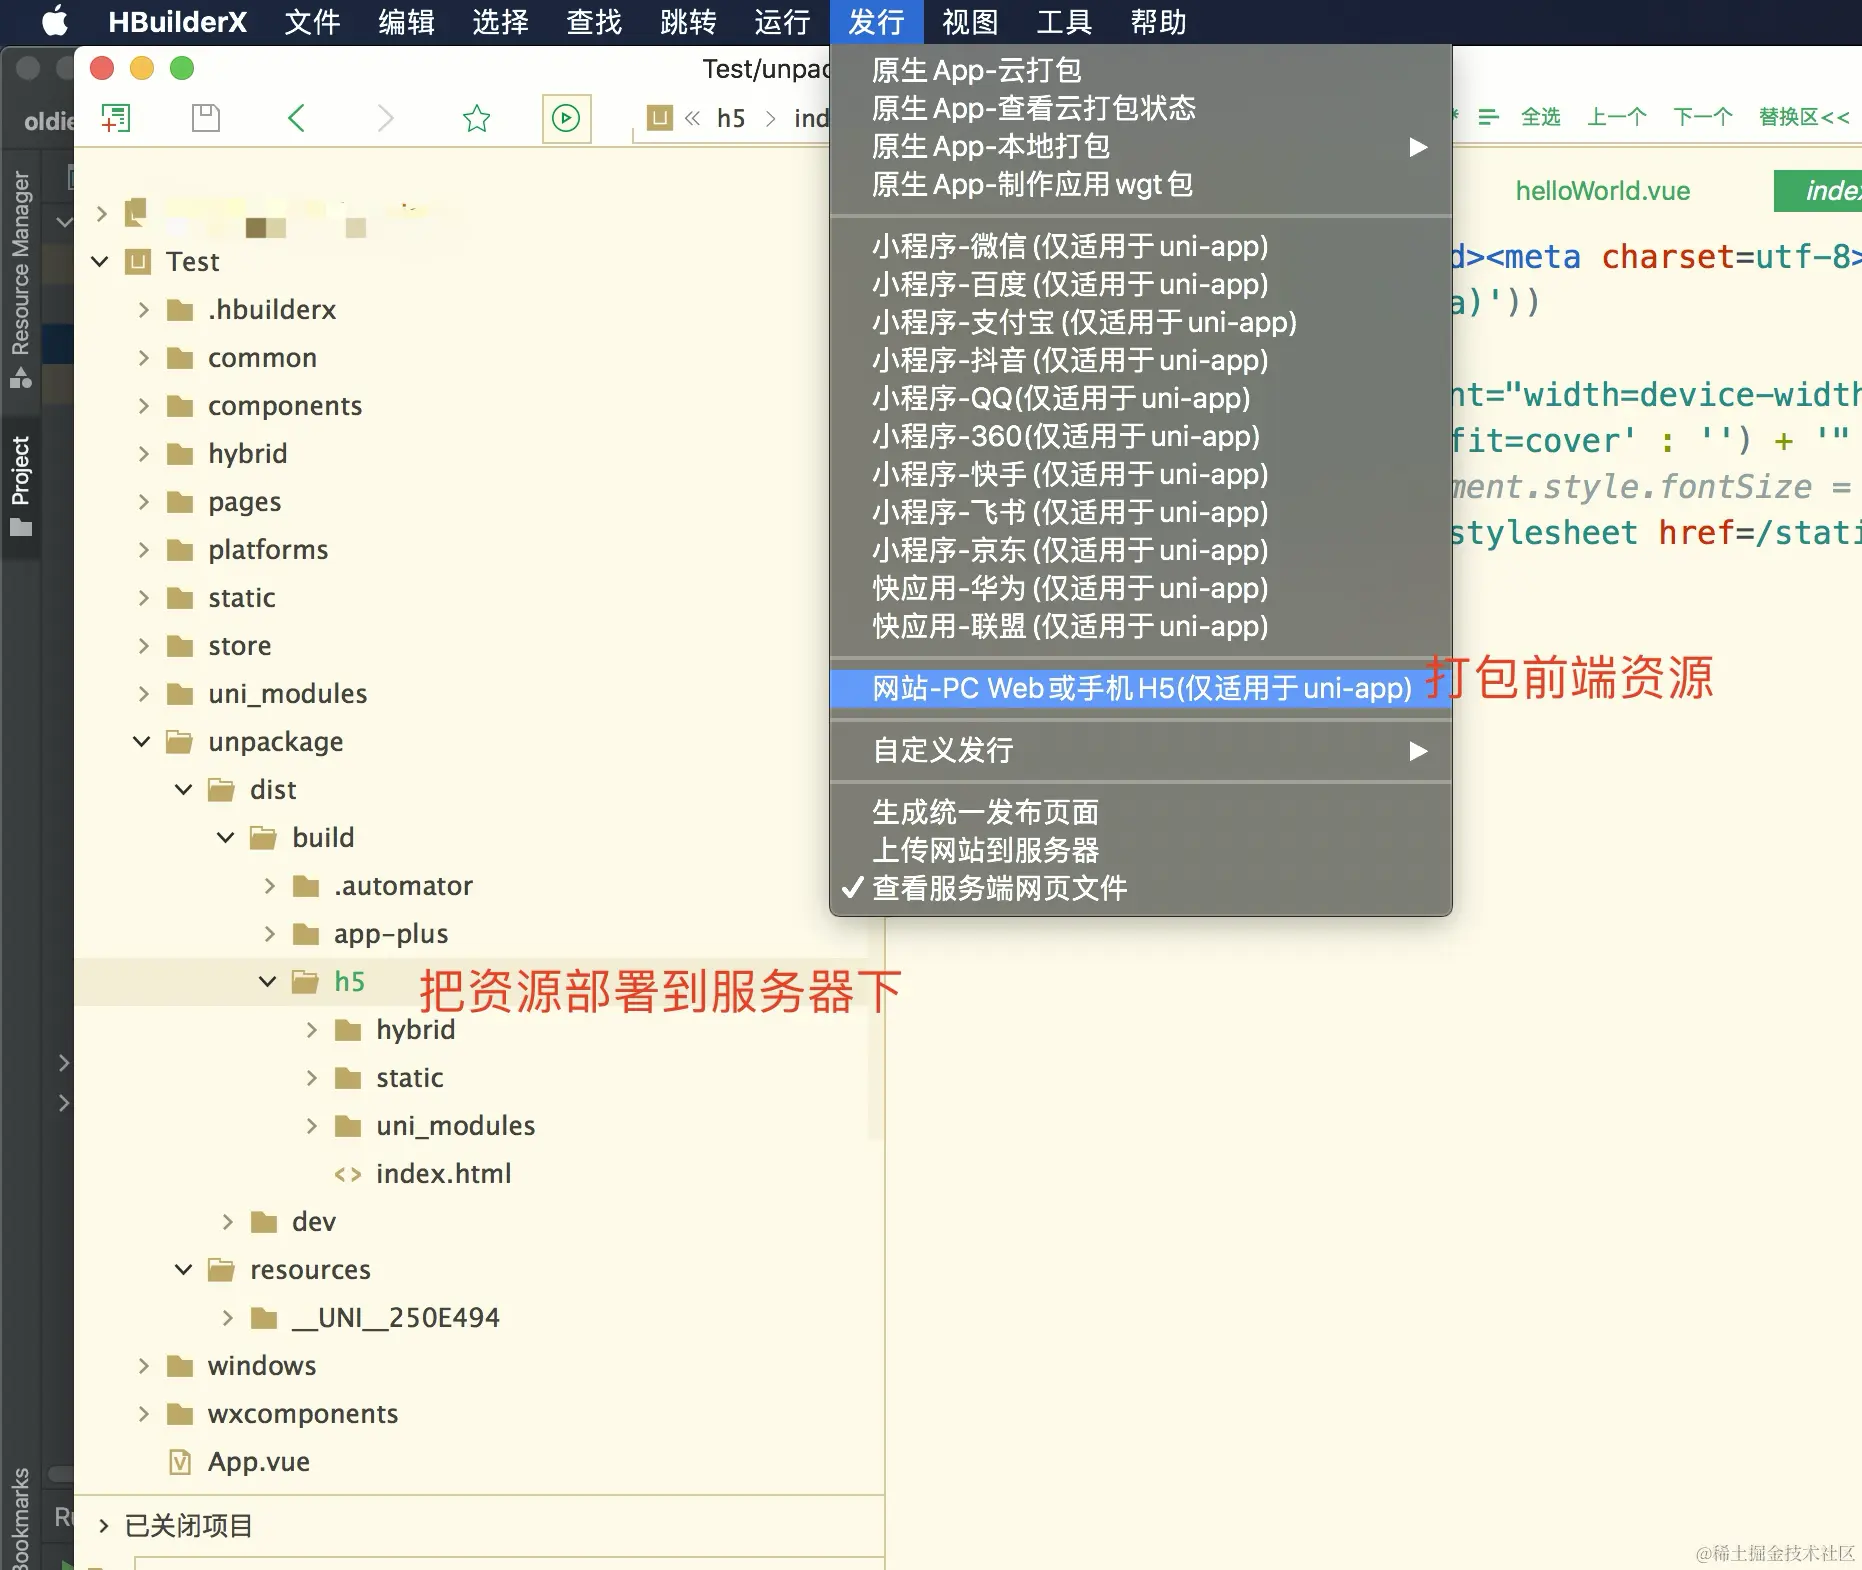
Task: Click the multi-line selection icon in search bar
Action: (x=1488, y=118)
